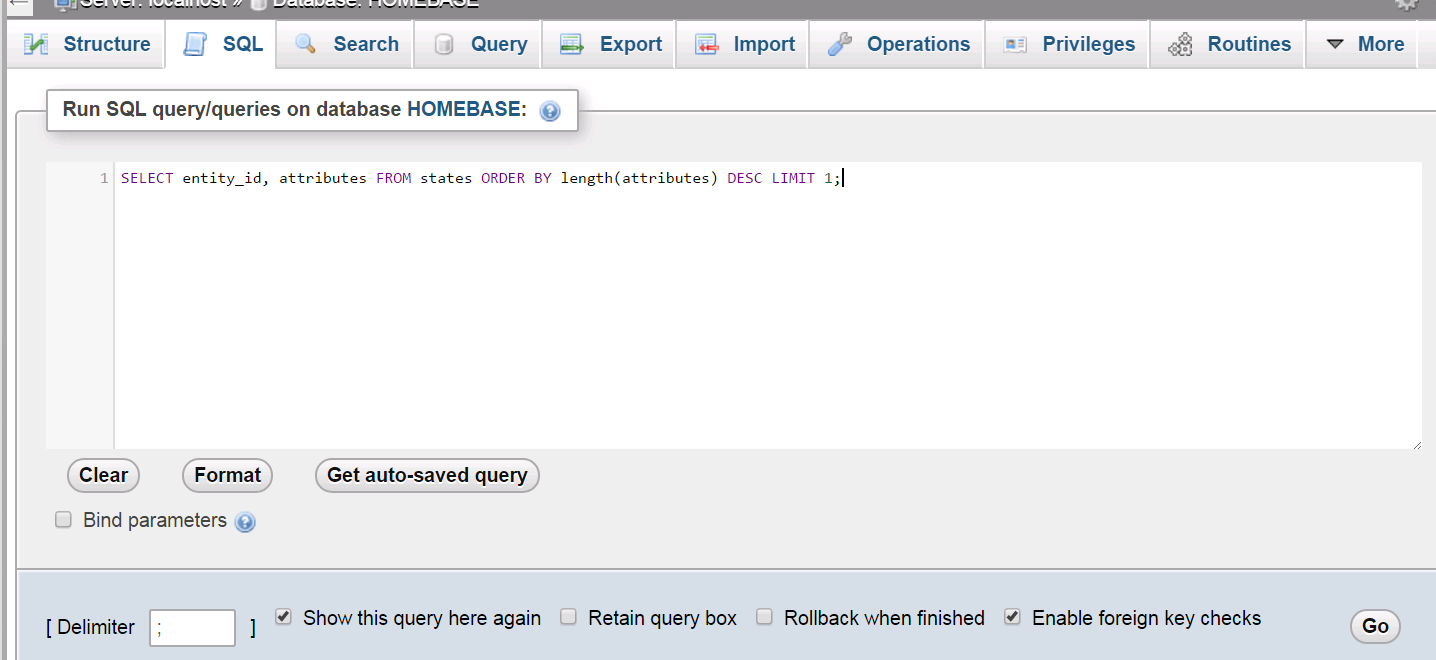The image size is (1436, 660).
Task: Enable Rollback when finished
Action: tap(764, 617)
